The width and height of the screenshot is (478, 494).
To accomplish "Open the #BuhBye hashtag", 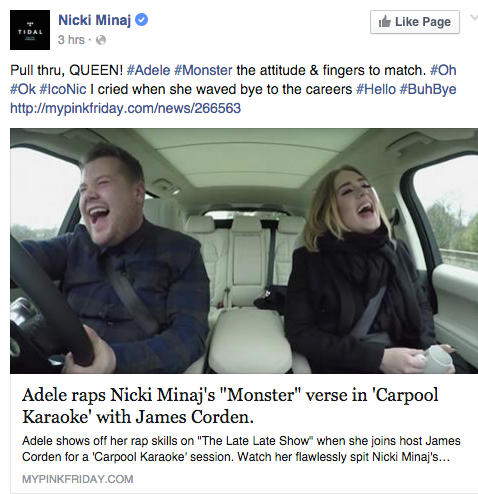I will 428,89.
